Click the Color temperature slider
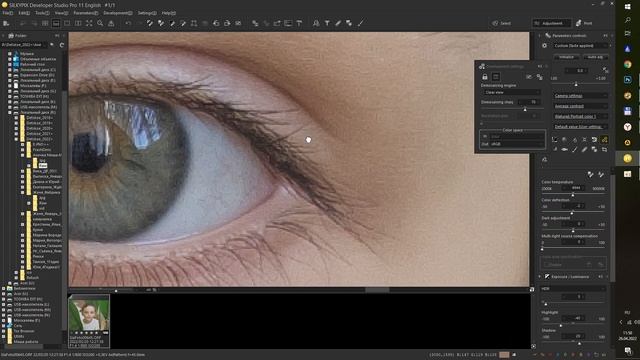The image size is (640, 360). pyautogui.click(x=573, y=195)
